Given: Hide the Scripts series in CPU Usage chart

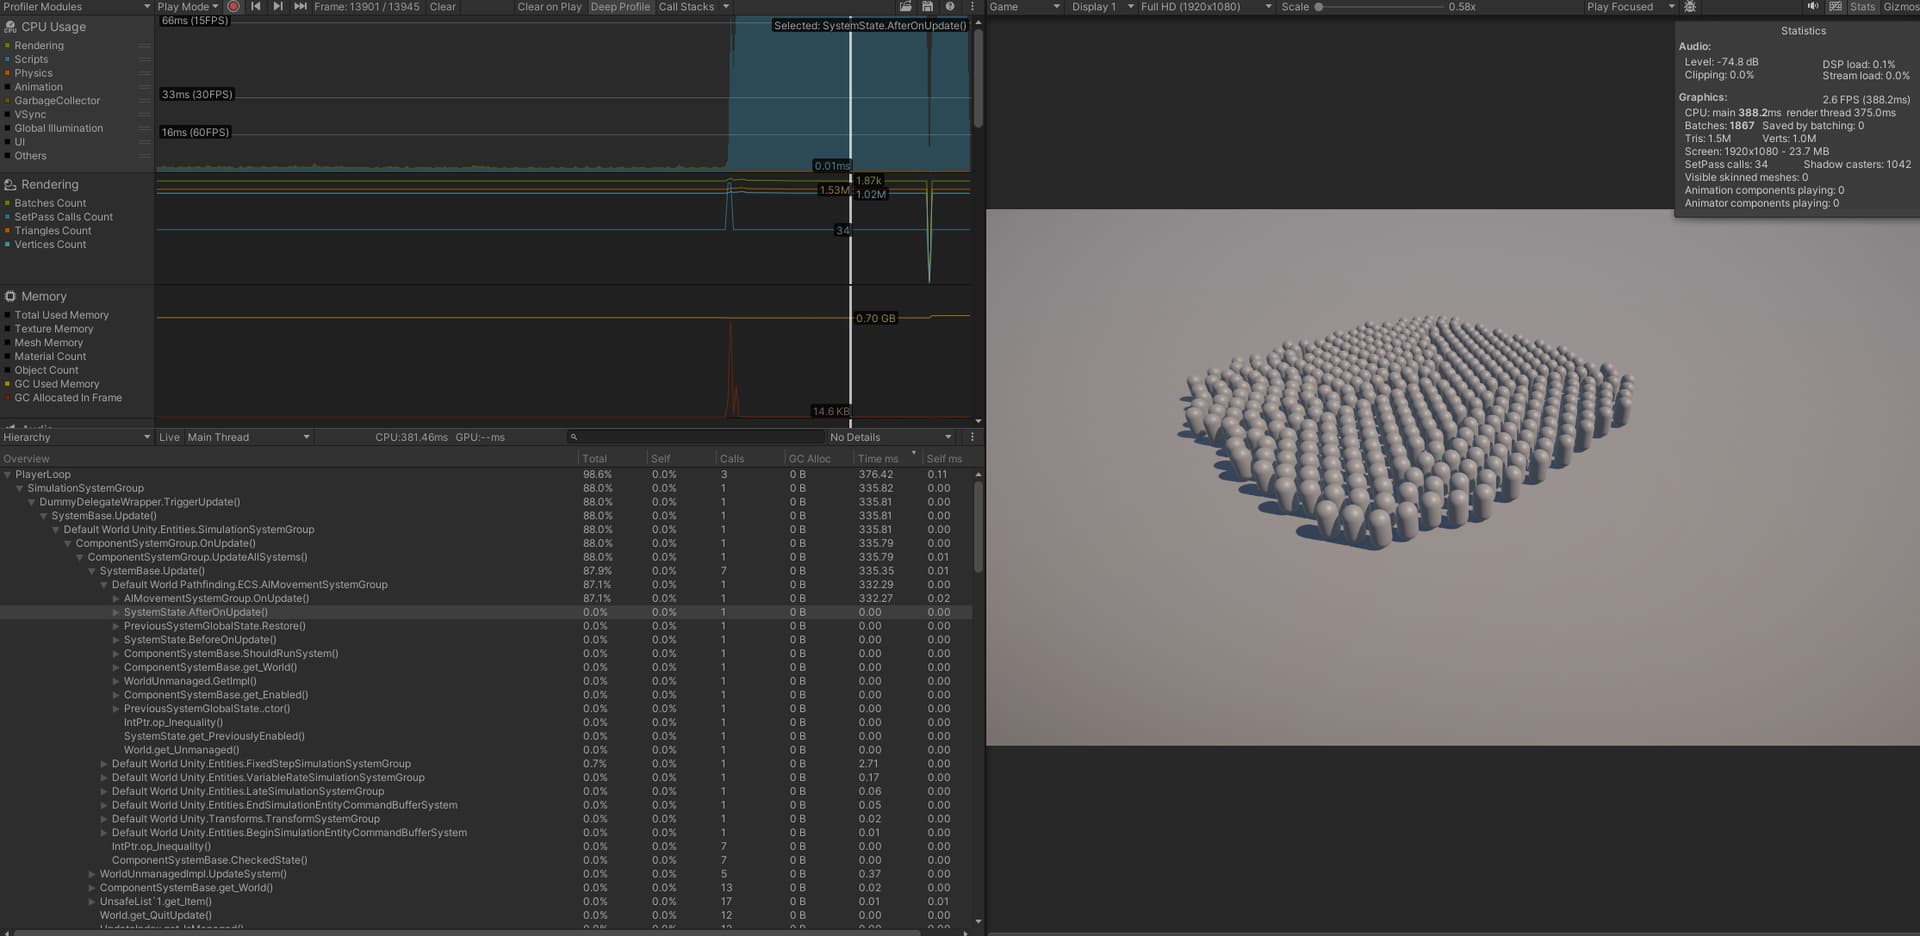Looking at the screenshot, I should 8,59.
